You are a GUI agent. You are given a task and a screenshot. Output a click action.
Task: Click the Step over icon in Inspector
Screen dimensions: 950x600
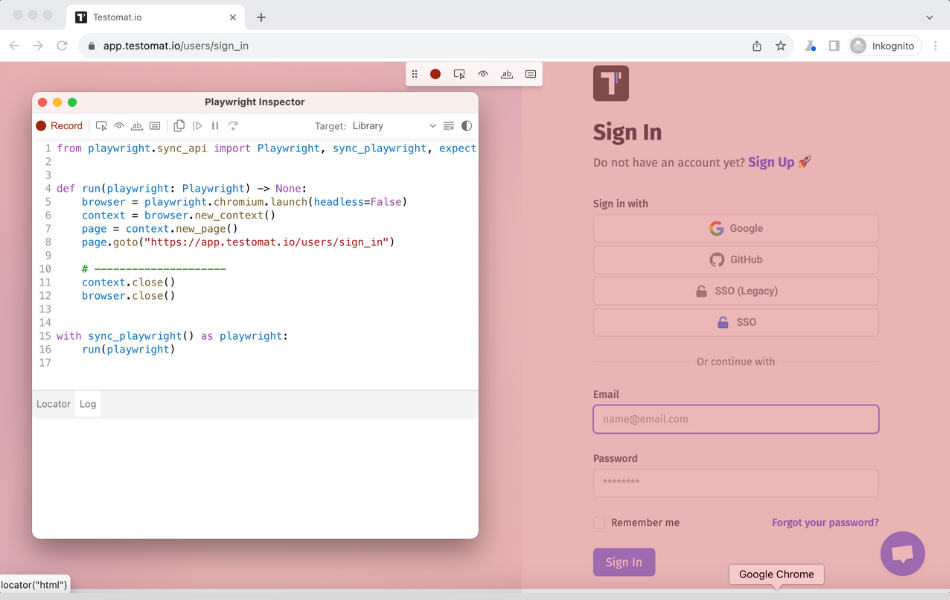tap(233, 126)
